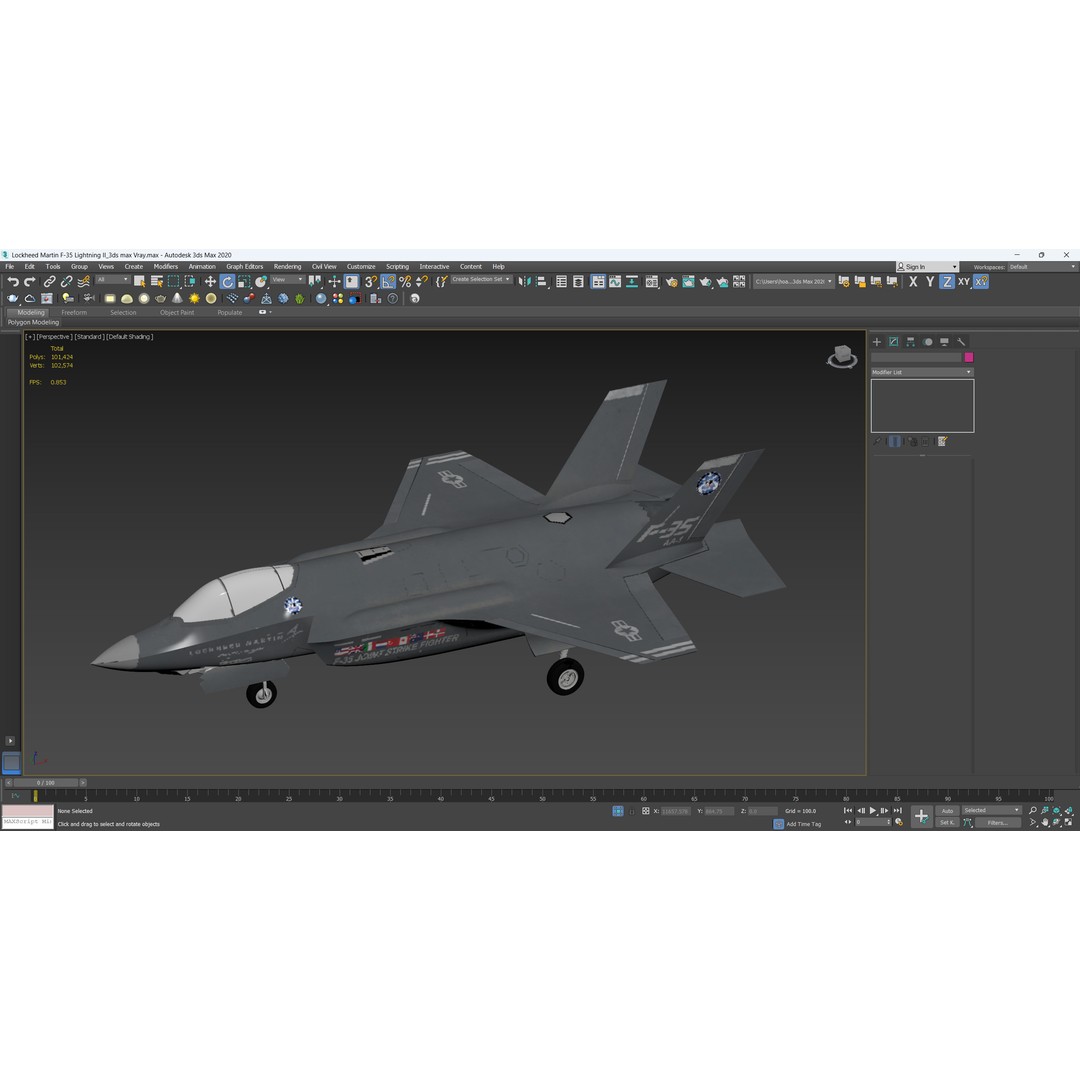This screenshot has width=1080, height=1080.
Task: Open the Display command panel tab
Action: point(944,342)
